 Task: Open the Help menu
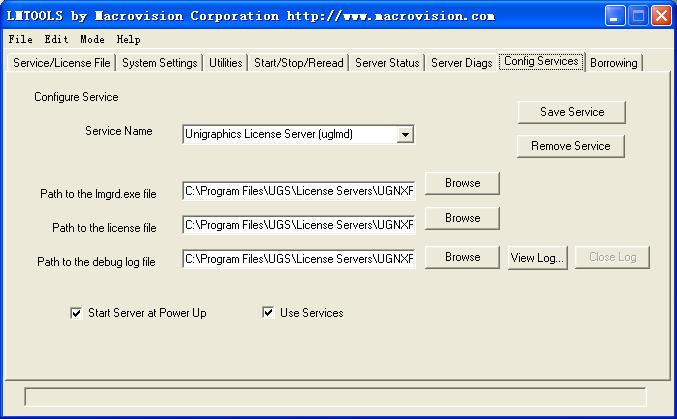pyautogui.click(x=128, y=39)
